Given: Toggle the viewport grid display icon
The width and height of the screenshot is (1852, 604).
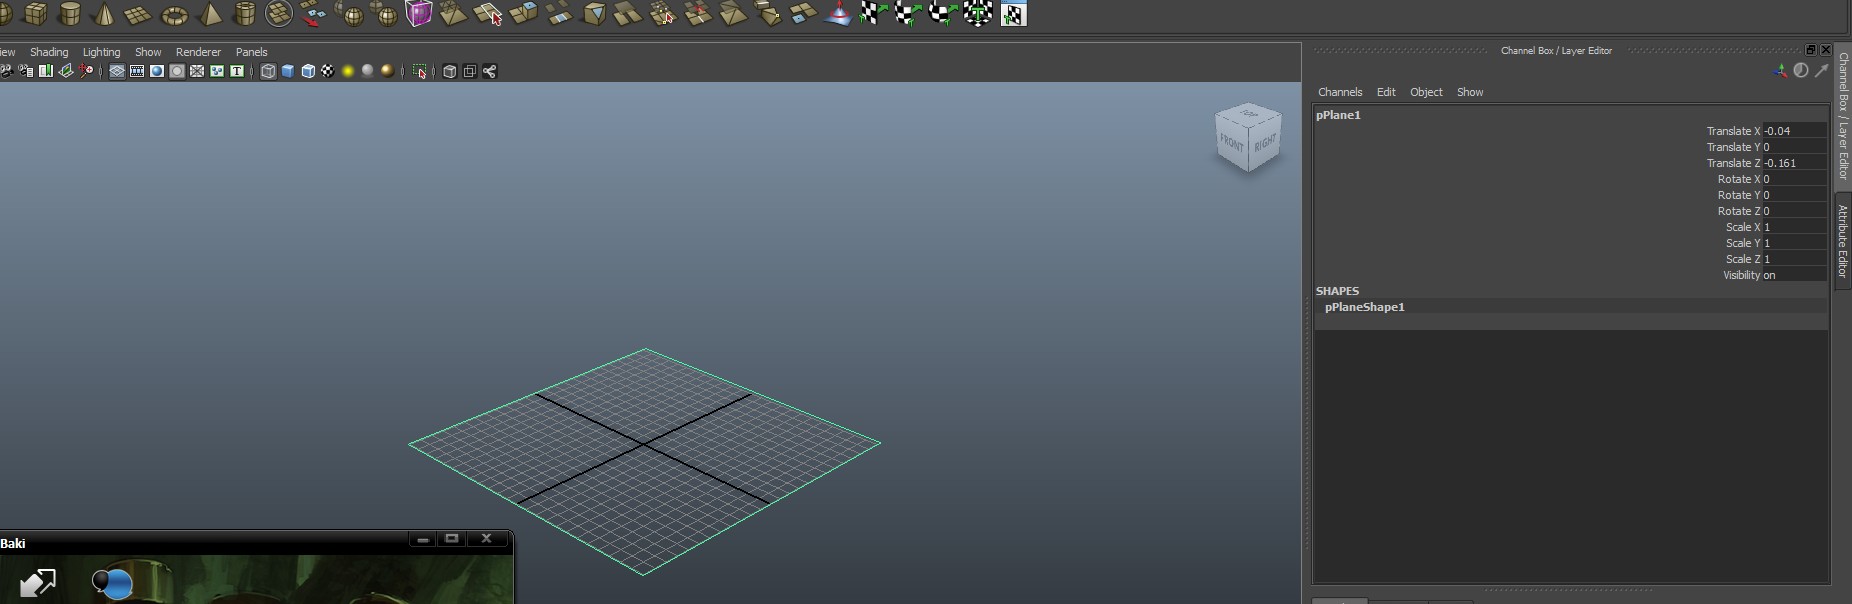Looking at the screenshot, I should tap(117, 71).
